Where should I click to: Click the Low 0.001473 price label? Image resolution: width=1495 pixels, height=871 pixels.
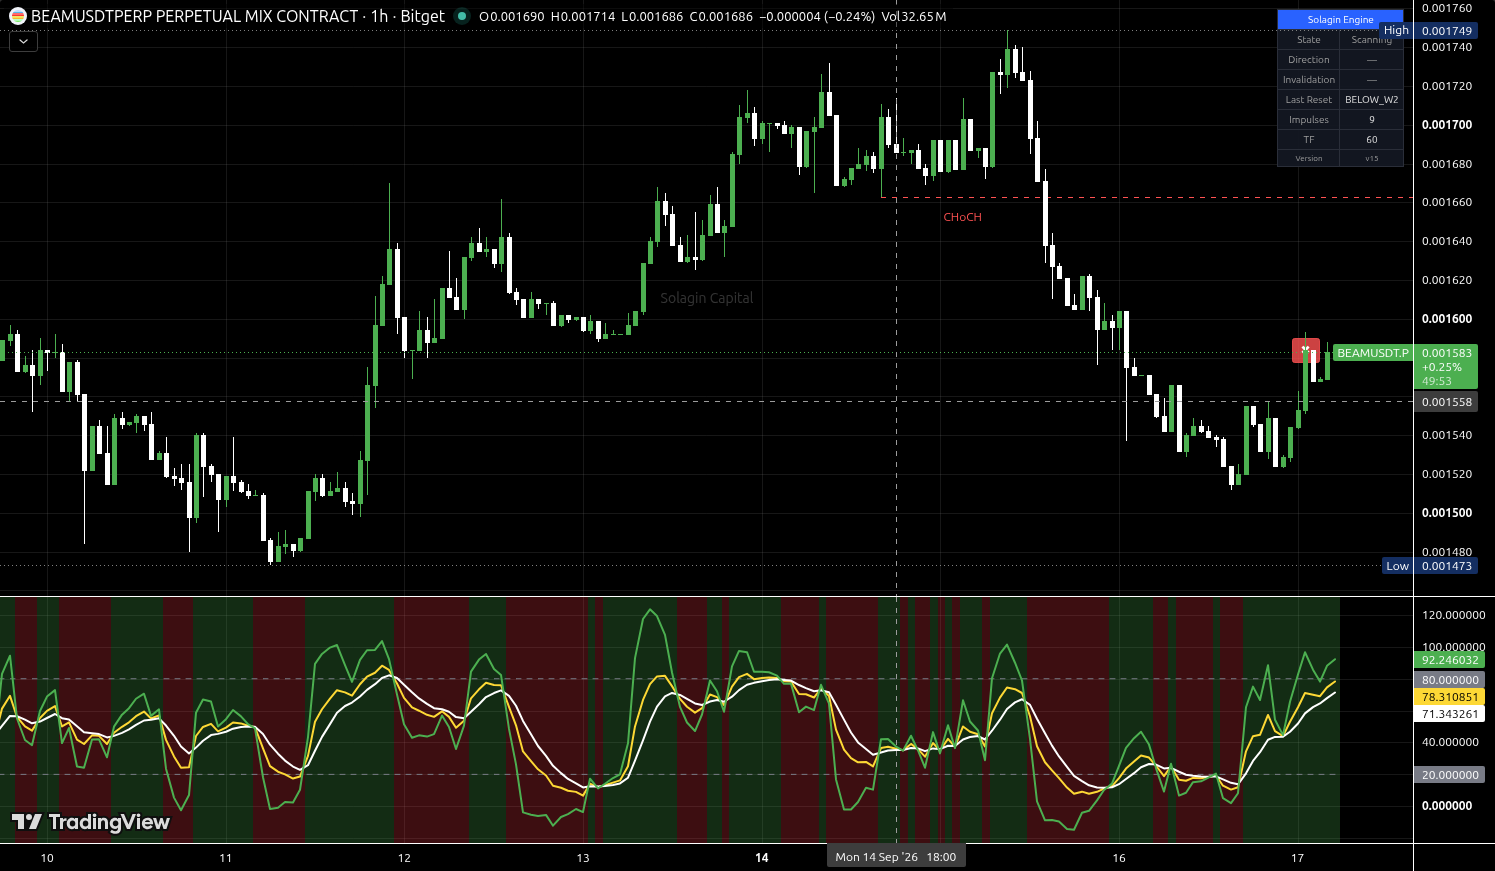[x=1429, y=566]
